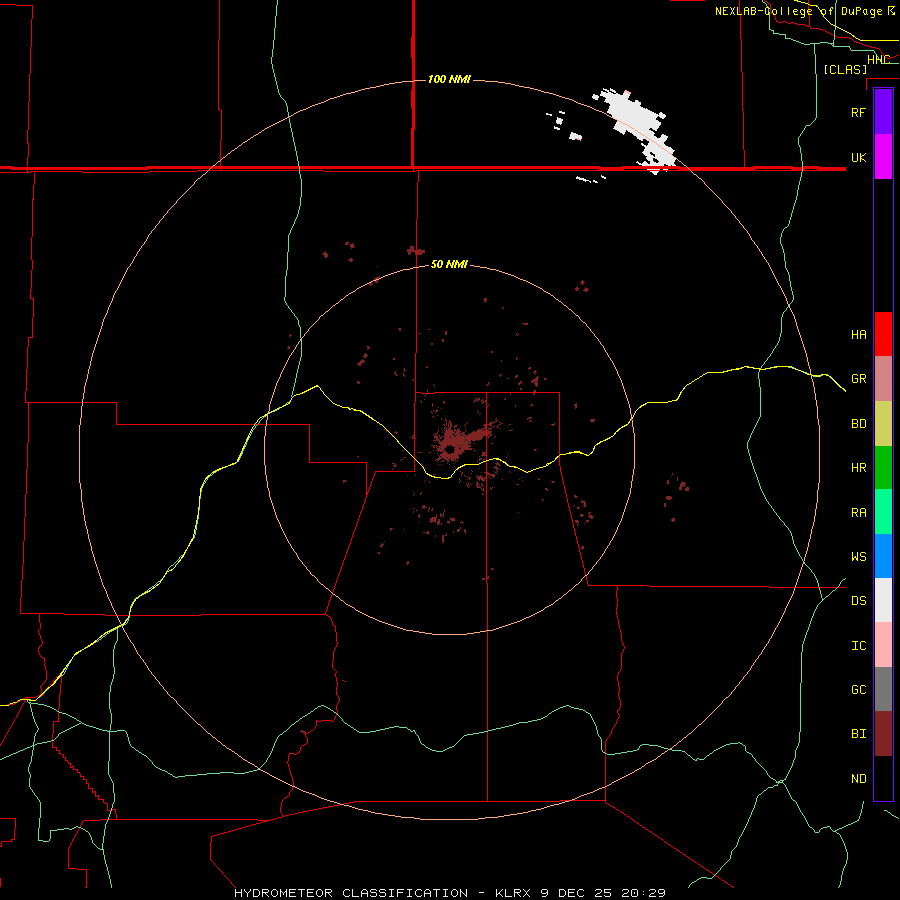This screenshot has width=900, height=900.
Task: Pick the RA light green legend swatch
Action: (x=883, y=512)
